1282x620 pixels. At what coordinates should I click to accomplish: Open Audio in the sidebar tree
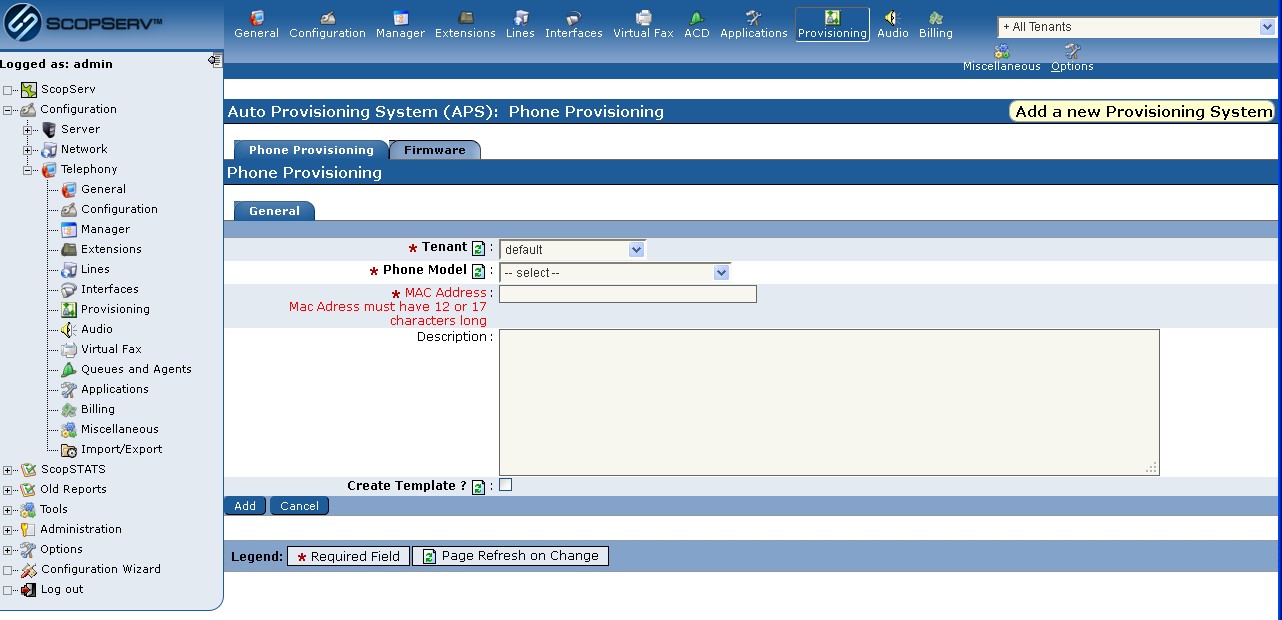coord(97,329)
